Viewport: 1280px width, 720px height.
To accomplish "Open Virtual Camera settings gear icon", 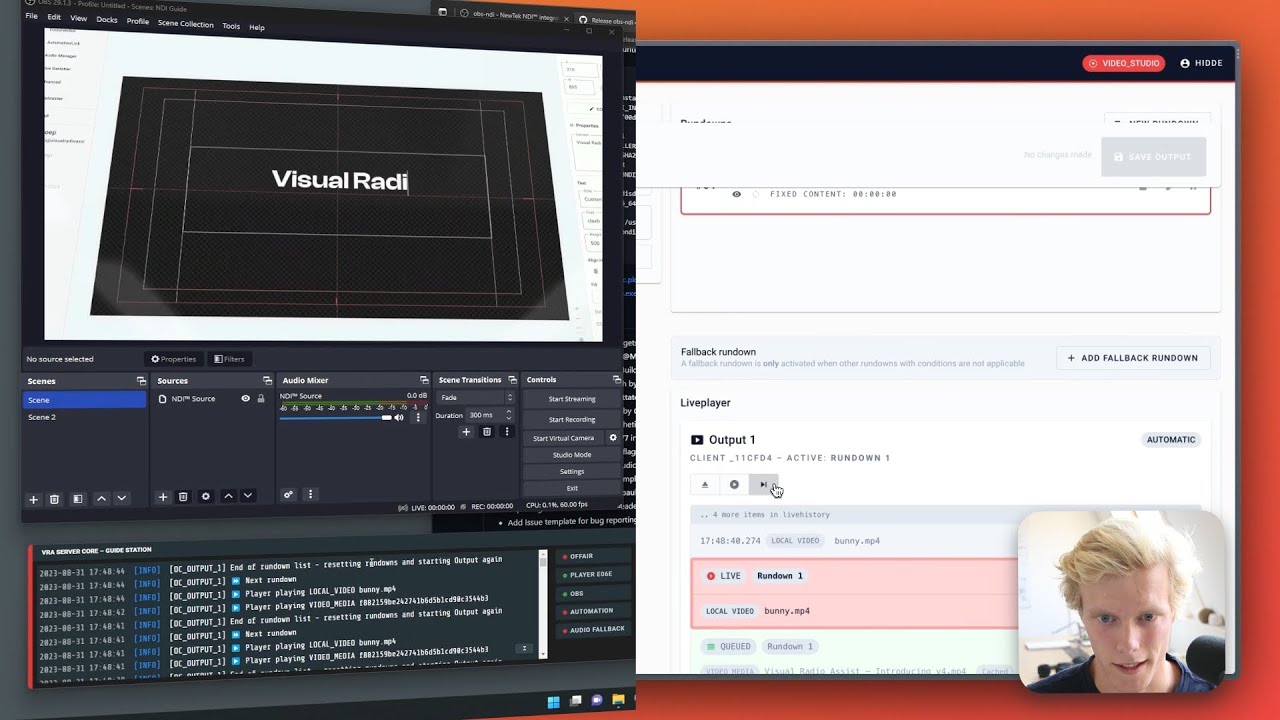I will pyautogui.click(x=613, y=438).
